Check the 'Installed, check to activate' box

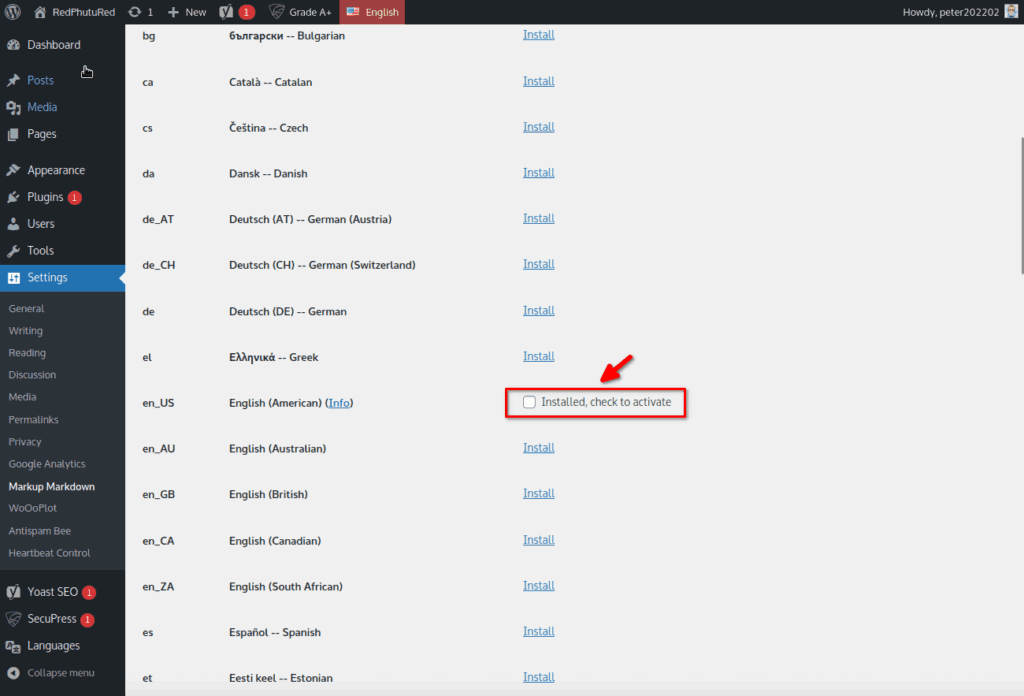[x=530, y=402]
